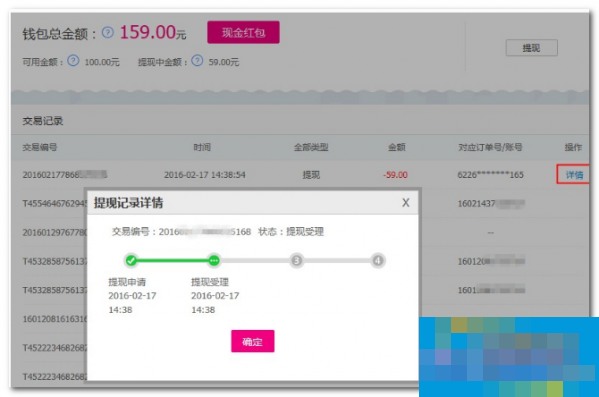Click transaction number starting T4554646762945
Image resolution: width=599 pixels, height=397 pixels.
55,204
